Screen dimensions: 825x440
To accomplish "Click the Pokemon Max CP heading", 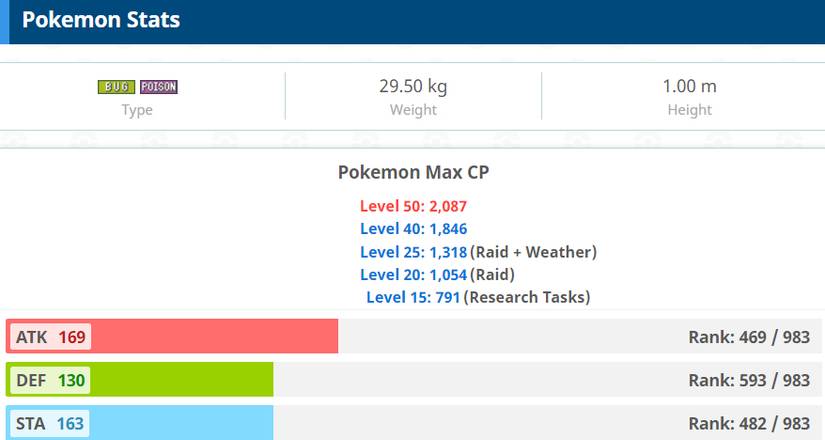I will [x=414, y=173].
